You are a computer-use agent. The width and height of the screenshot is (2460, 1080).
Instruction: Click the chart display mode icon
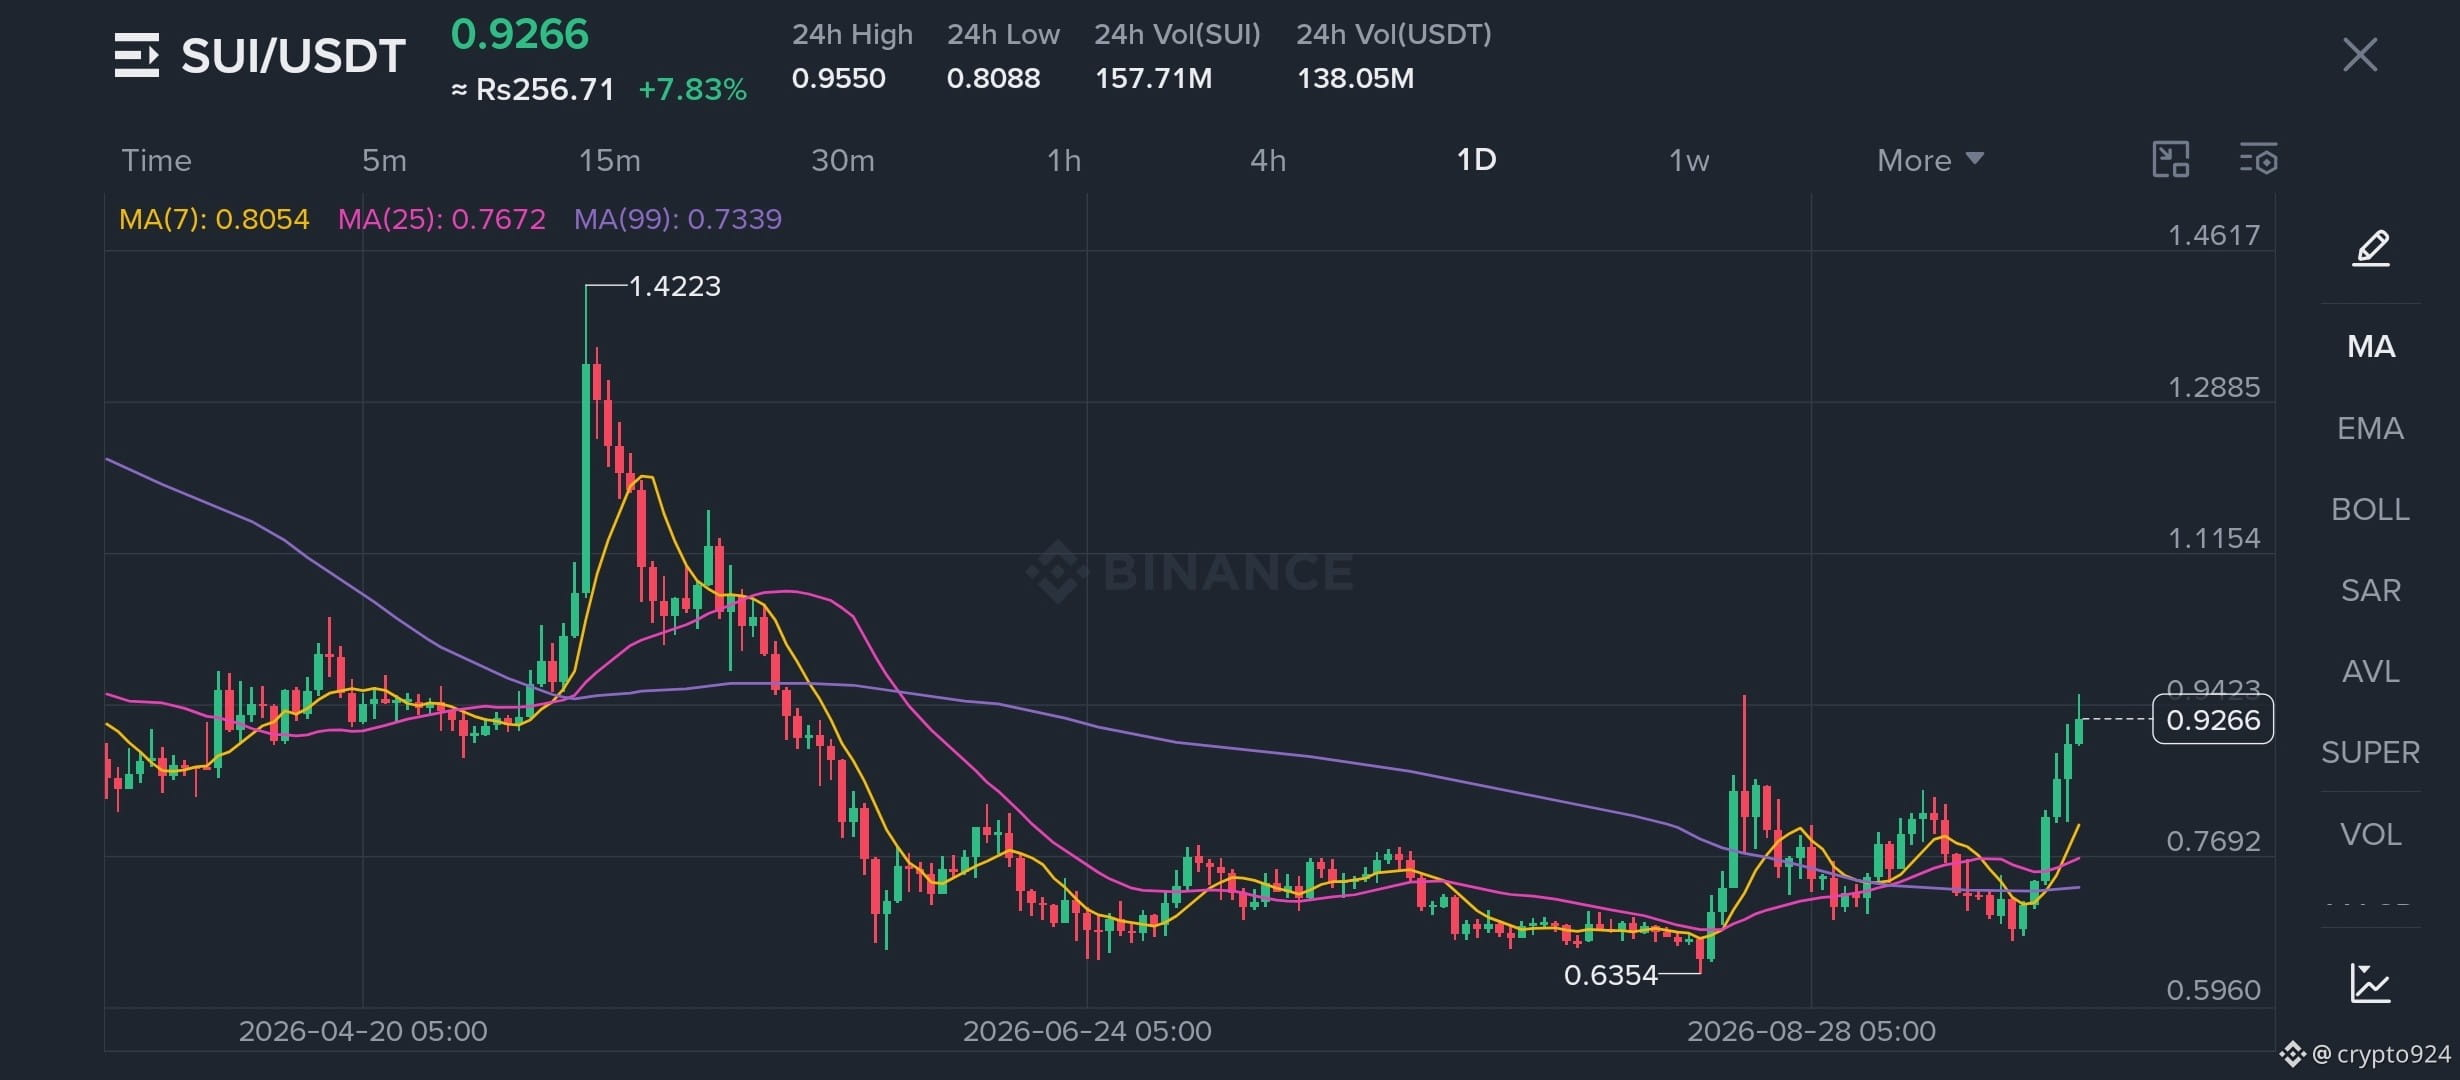point(2170,159)
